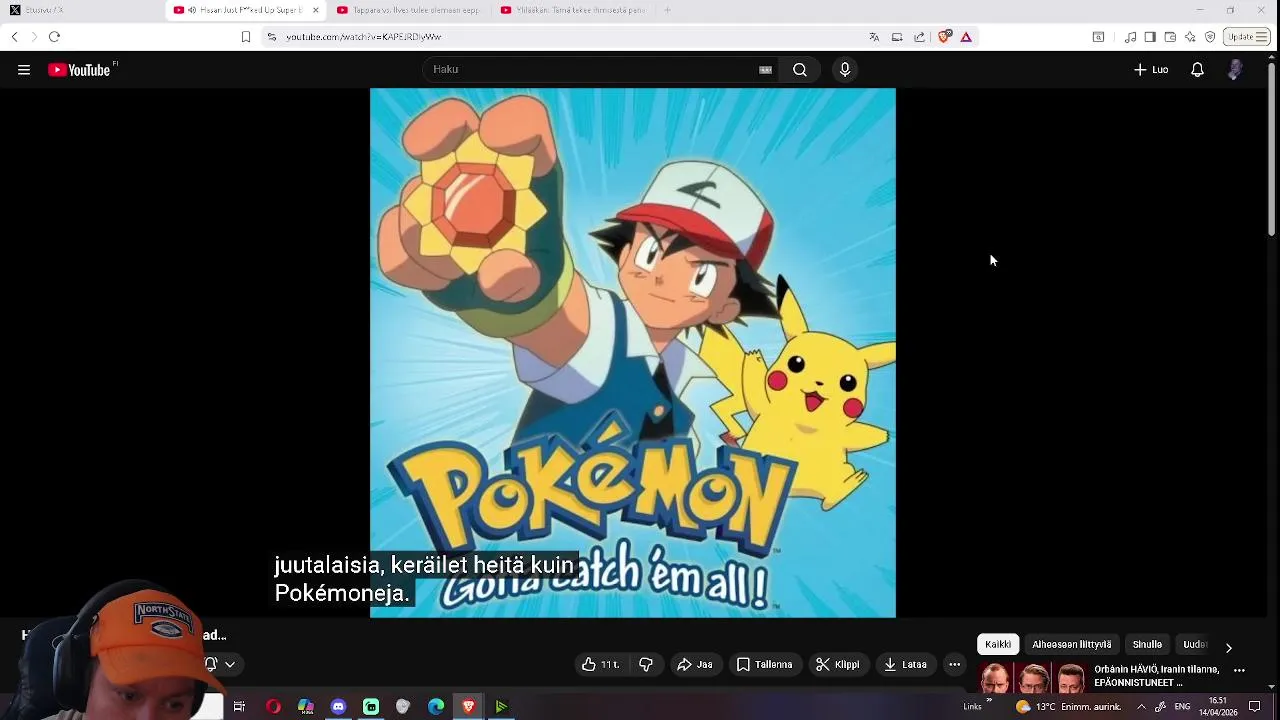Open the on-screen keyboard icon in search box
The image size is (1280, 720).
(x=765, y=70)
